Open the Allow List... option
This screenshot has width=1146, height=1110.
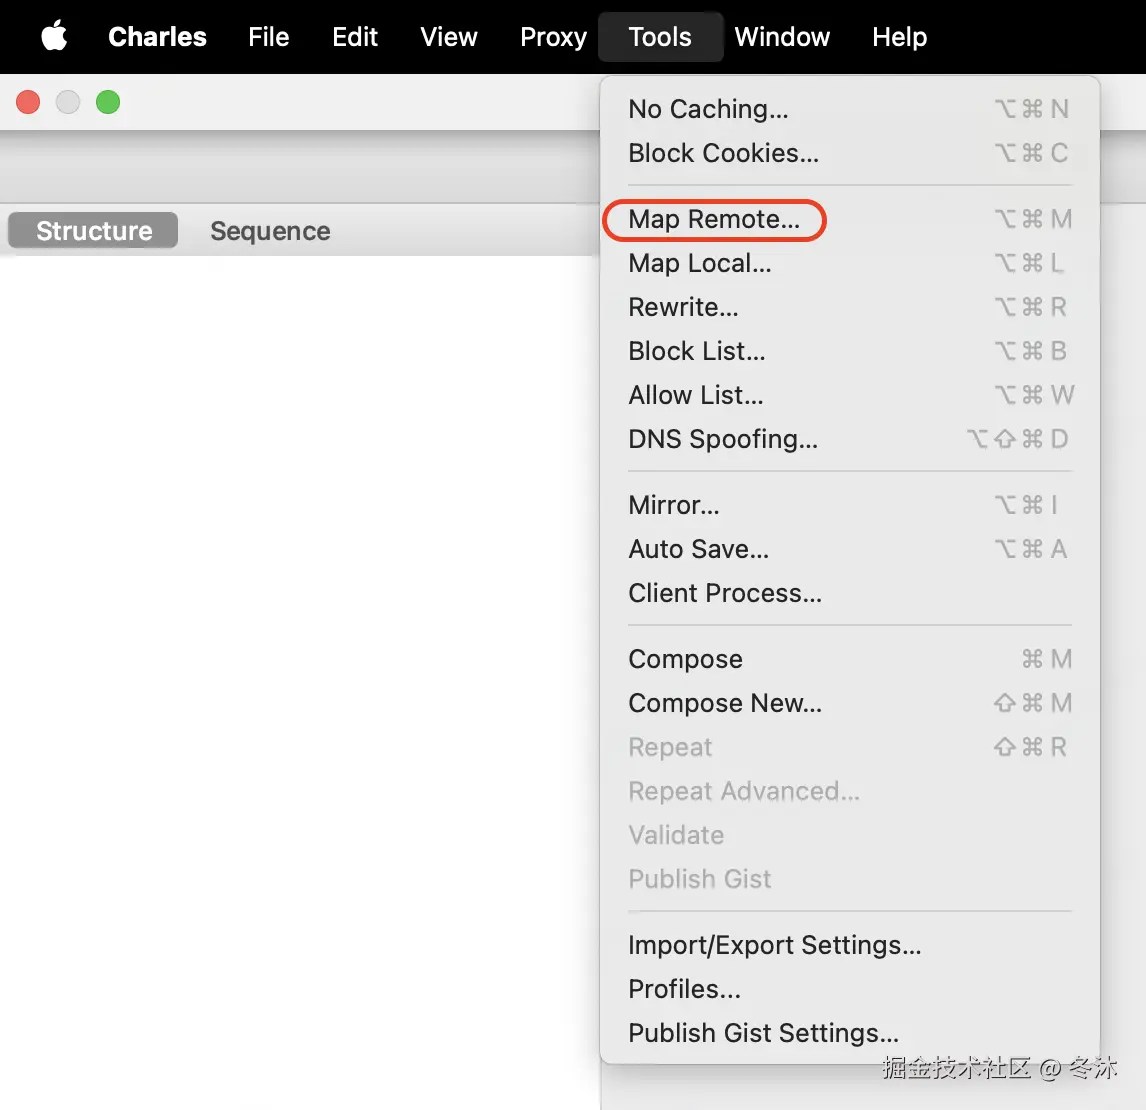pyautogui.click(x=849, y=395)
